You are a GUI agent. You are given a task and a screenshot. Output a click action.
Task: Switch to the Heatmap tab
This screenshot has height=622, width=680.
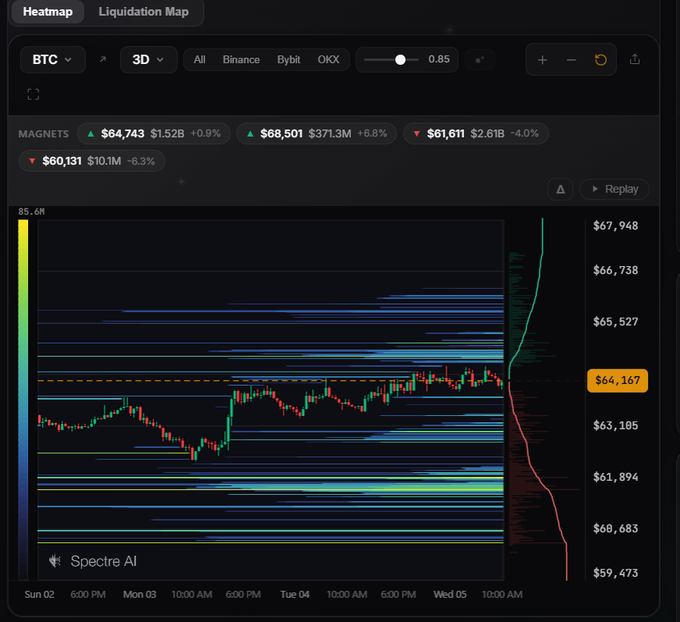(48, 12)
